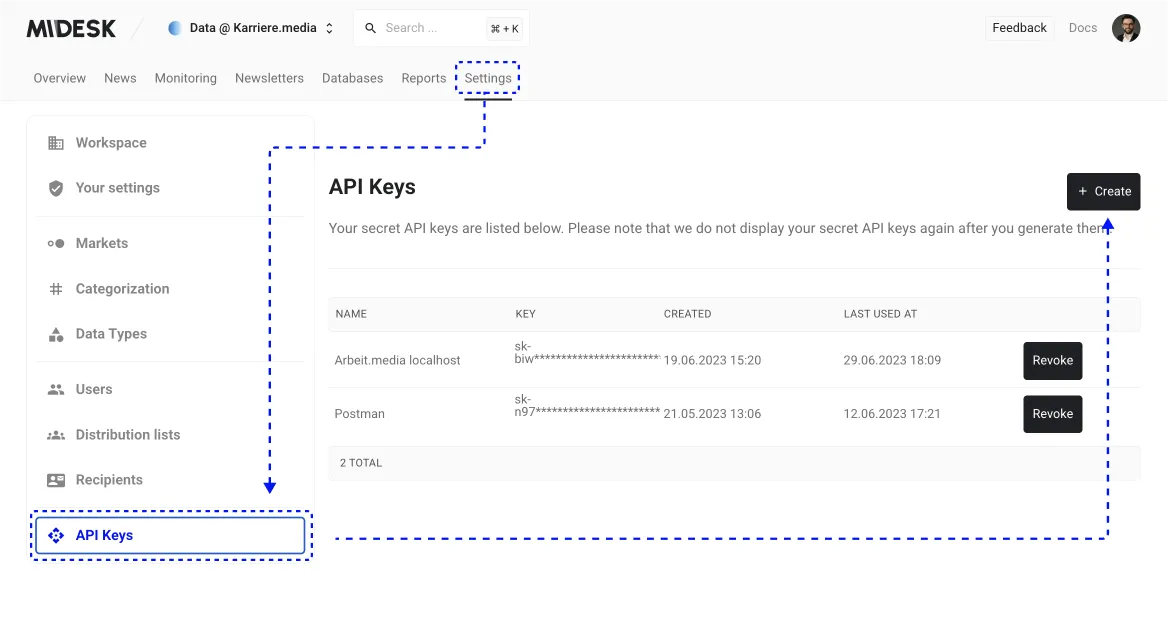
Task: Revoke the Postman API key
Action: pyautogui.click(x=1052, y=414)
